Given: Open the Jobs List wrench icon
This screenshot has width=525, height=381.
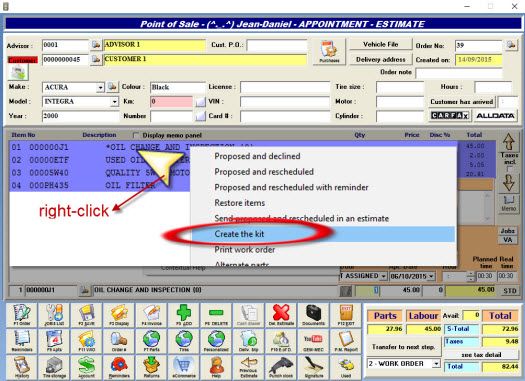Looking at the screenshot, I should pyautogui.click(x=54, y=315).
